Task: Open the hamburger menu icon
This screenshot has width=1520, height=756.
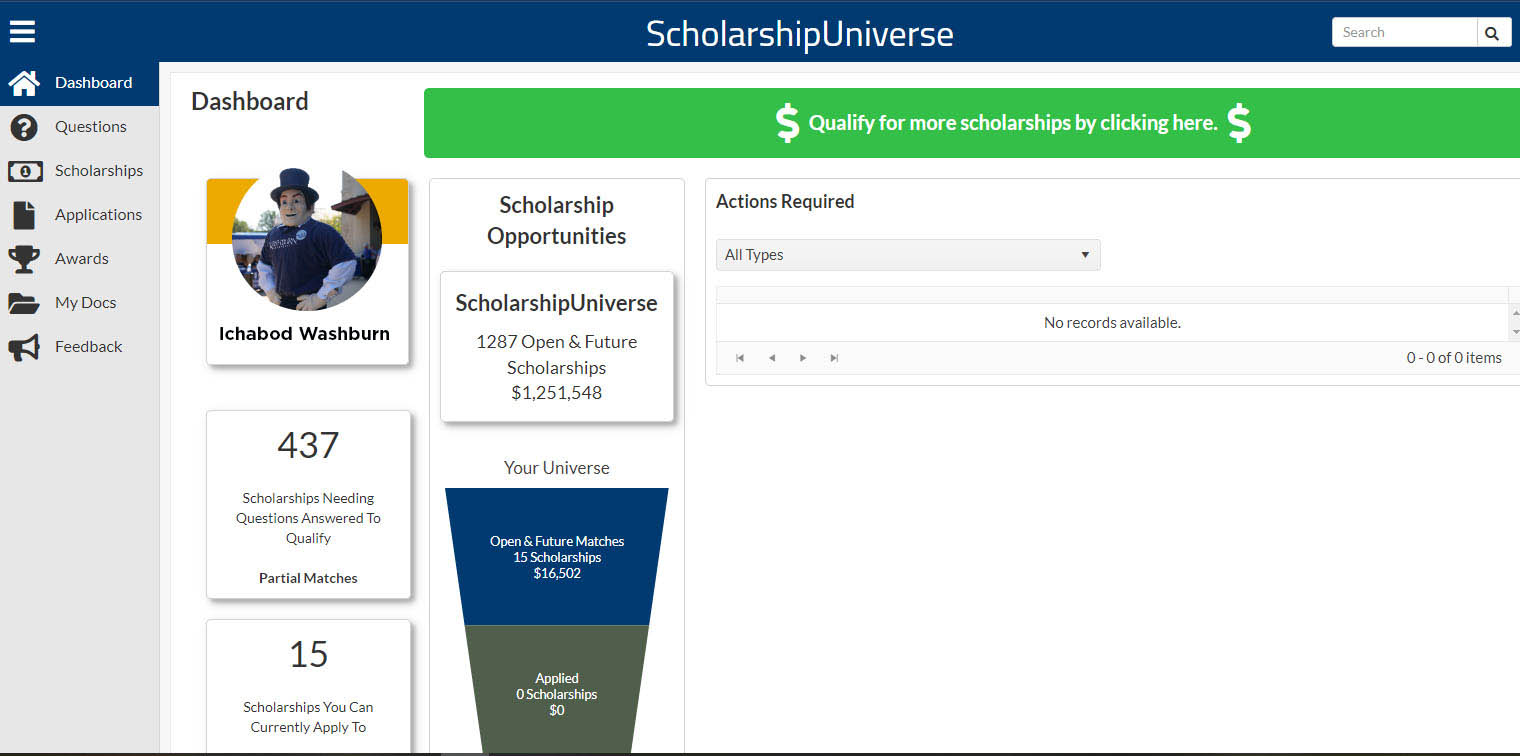Action: [x=22, y=32]
